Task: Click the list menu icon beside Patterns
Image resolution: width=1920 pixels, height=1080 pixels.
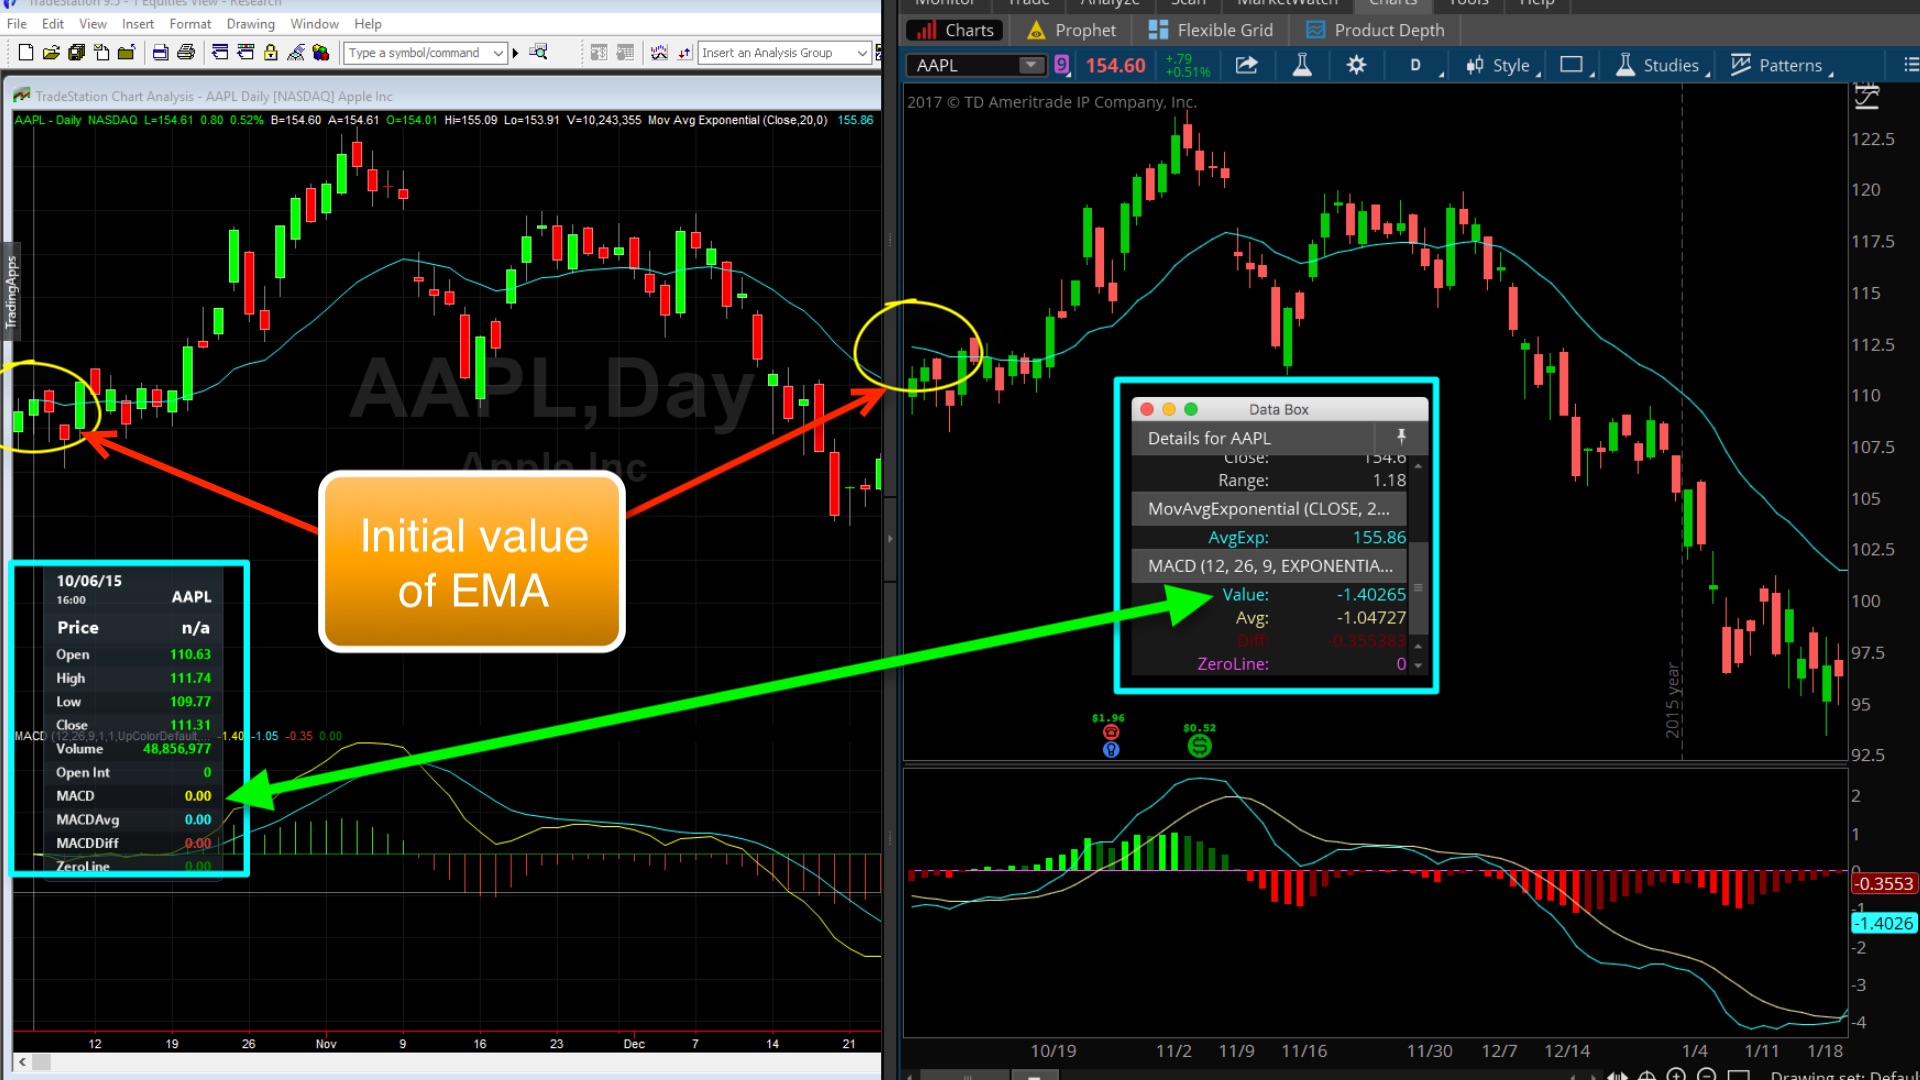Action: 1910,65
